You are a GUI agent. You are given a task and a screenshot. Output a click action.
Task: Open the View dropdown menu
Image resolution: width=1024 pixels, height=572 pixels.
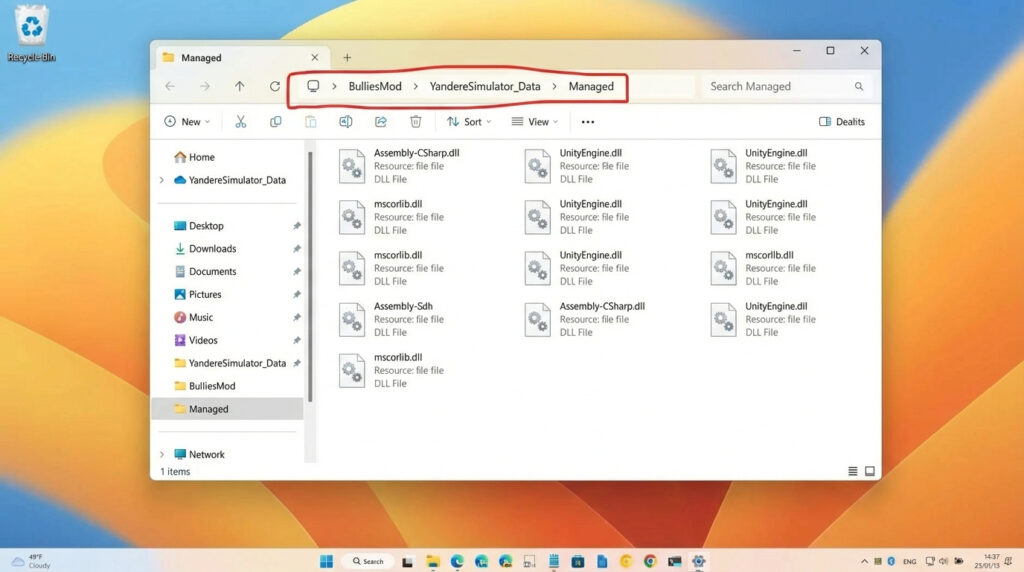(x=535, y=122)
